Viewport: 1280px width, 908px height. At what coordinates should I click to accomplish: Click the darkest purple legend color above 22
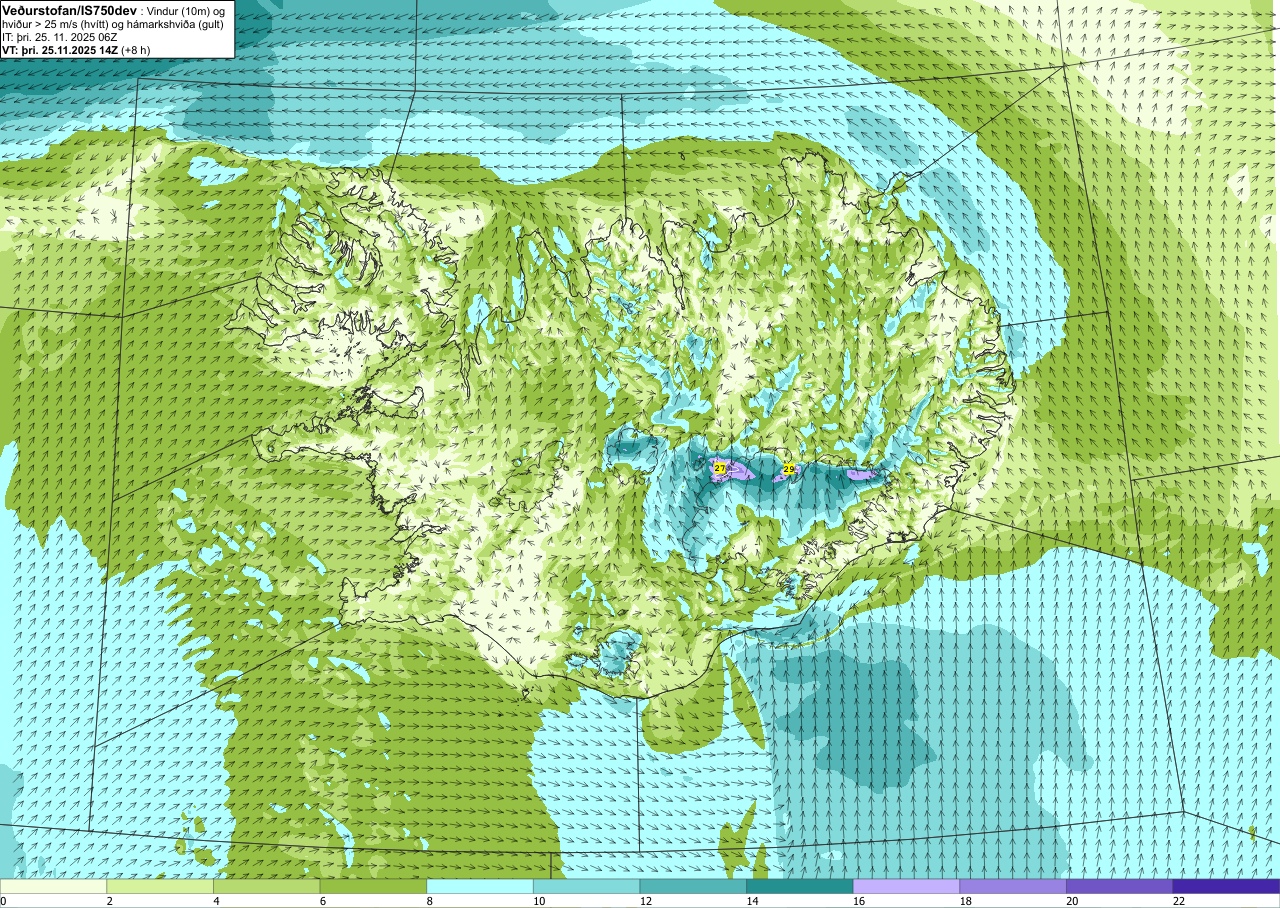[1227, 886]
